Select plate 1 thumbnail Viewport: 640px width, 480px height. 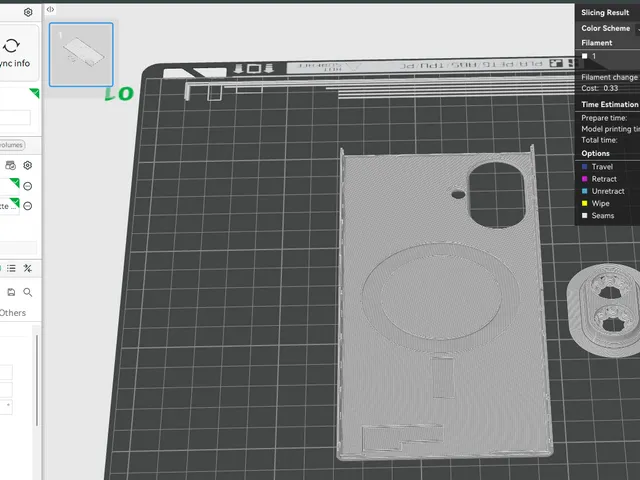tap(81, 55)
